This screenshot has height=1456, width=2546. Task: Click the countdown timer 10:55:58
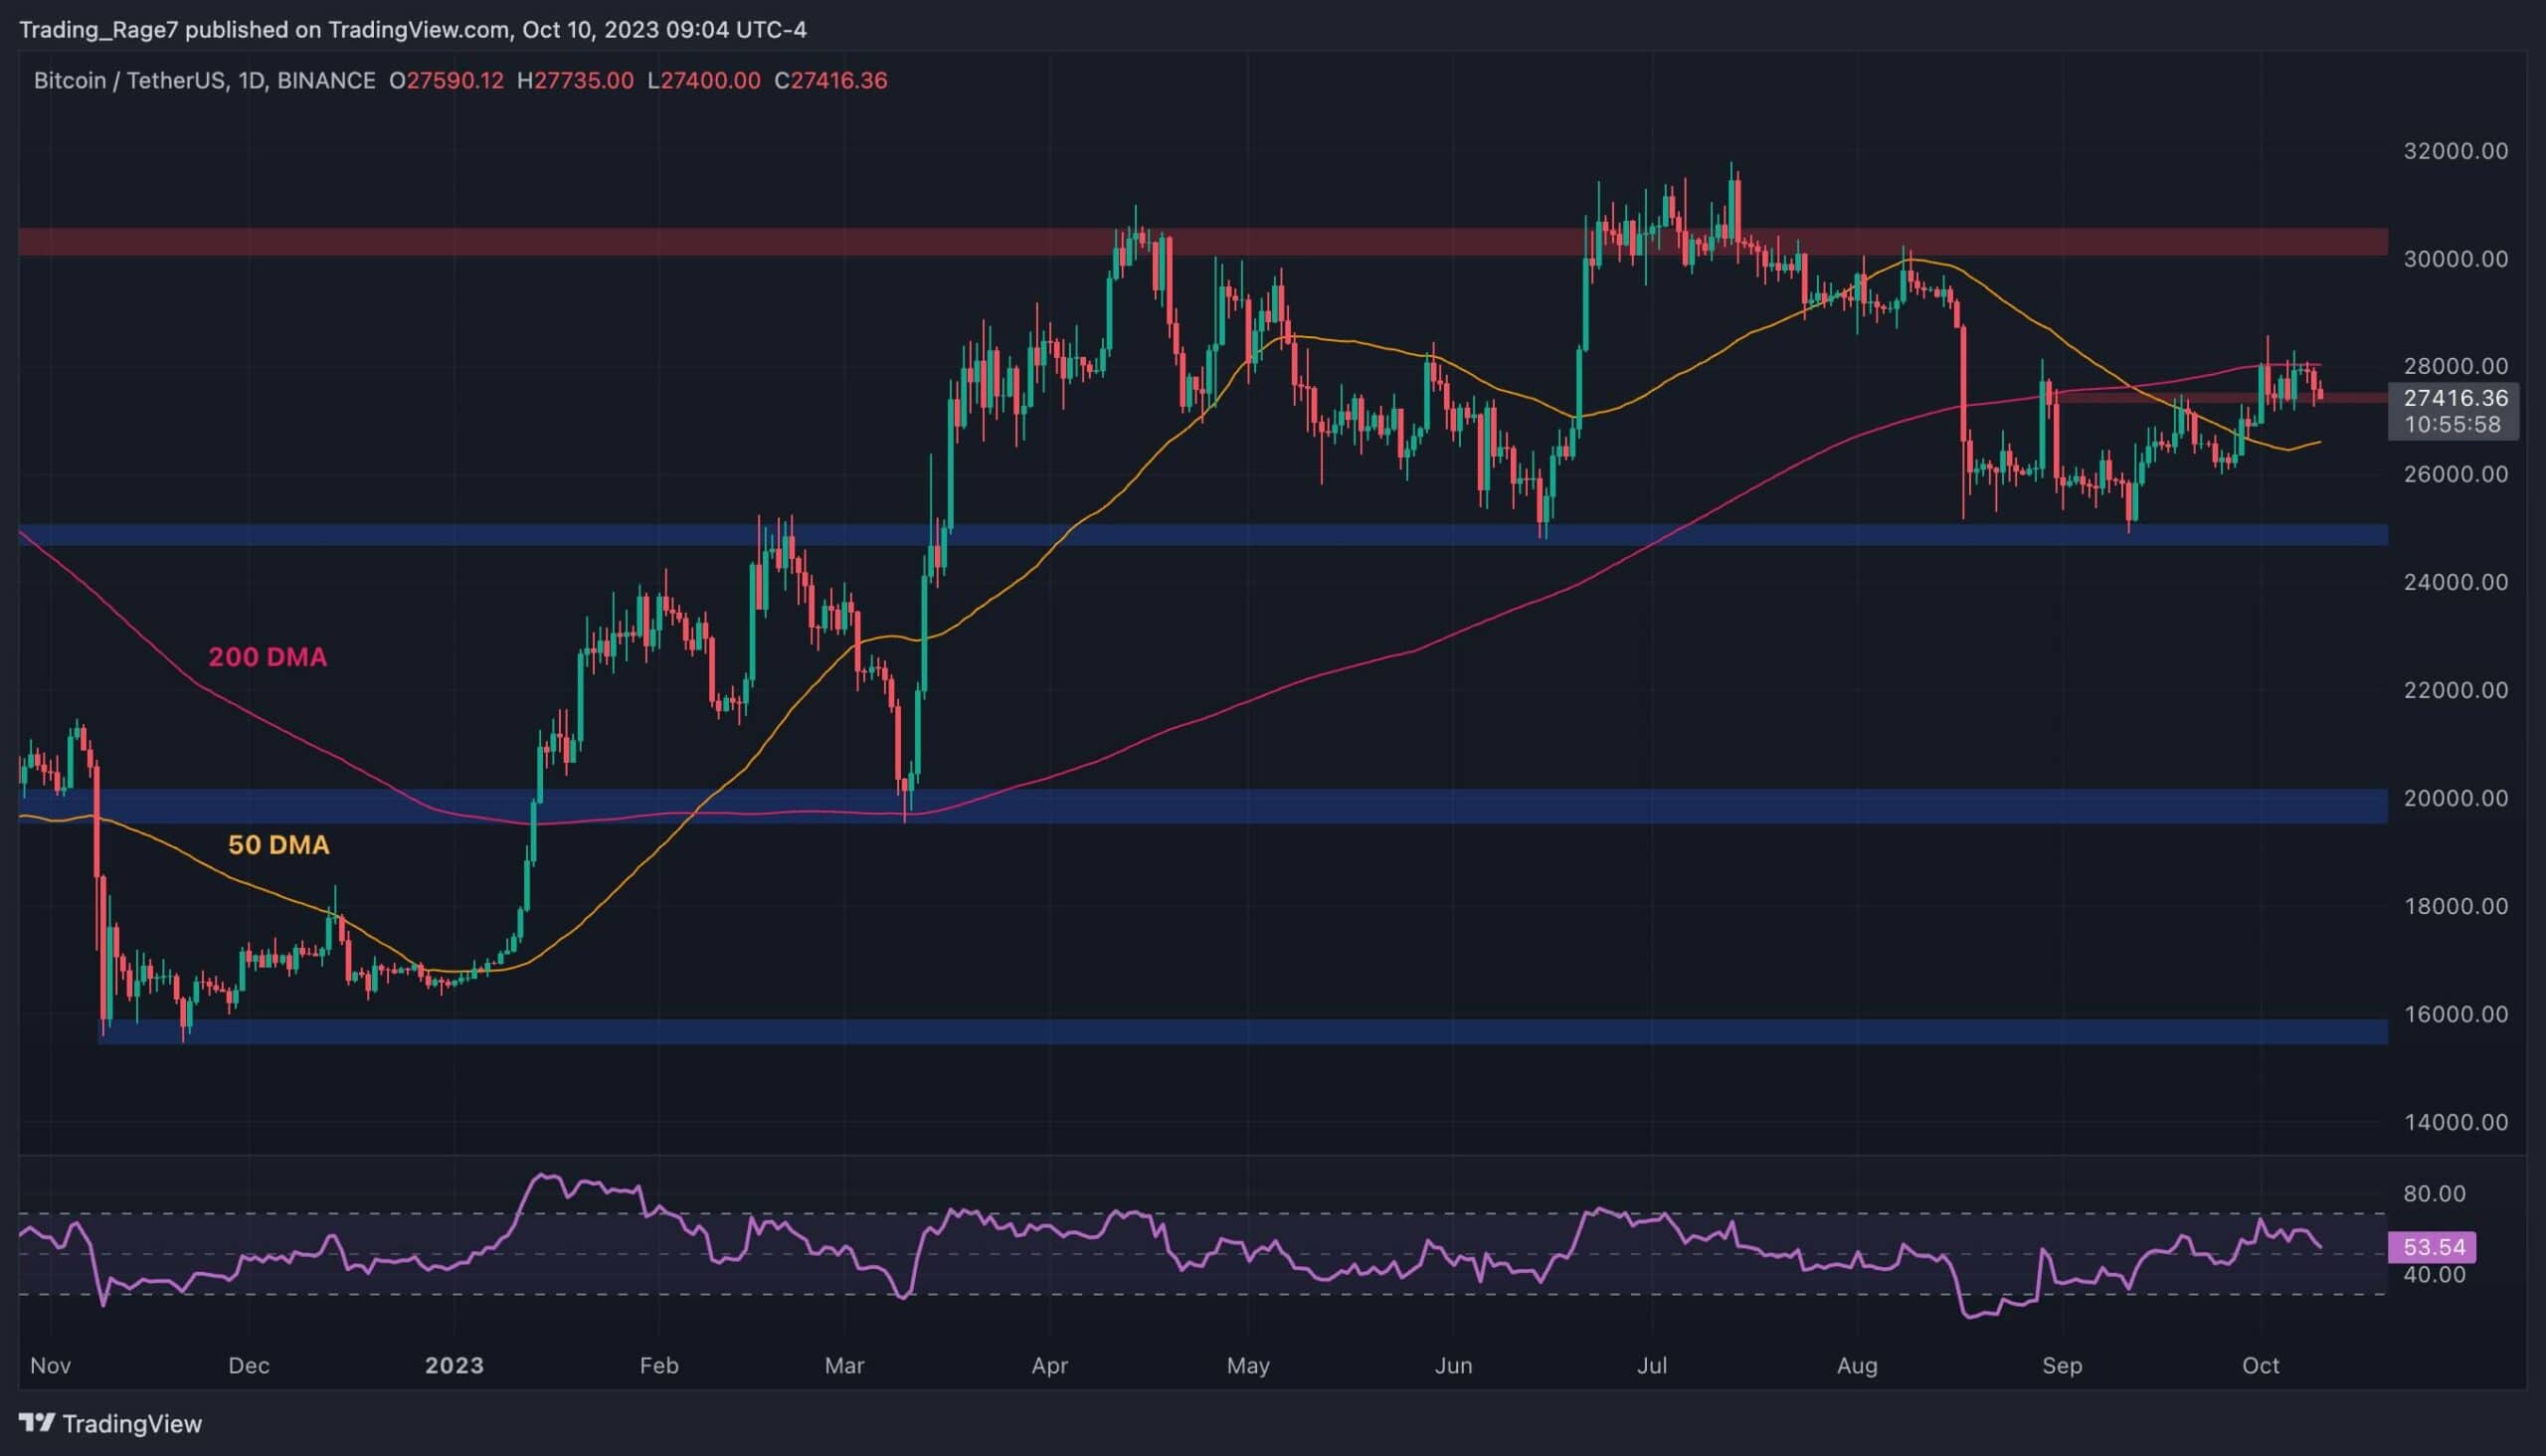2452,424
